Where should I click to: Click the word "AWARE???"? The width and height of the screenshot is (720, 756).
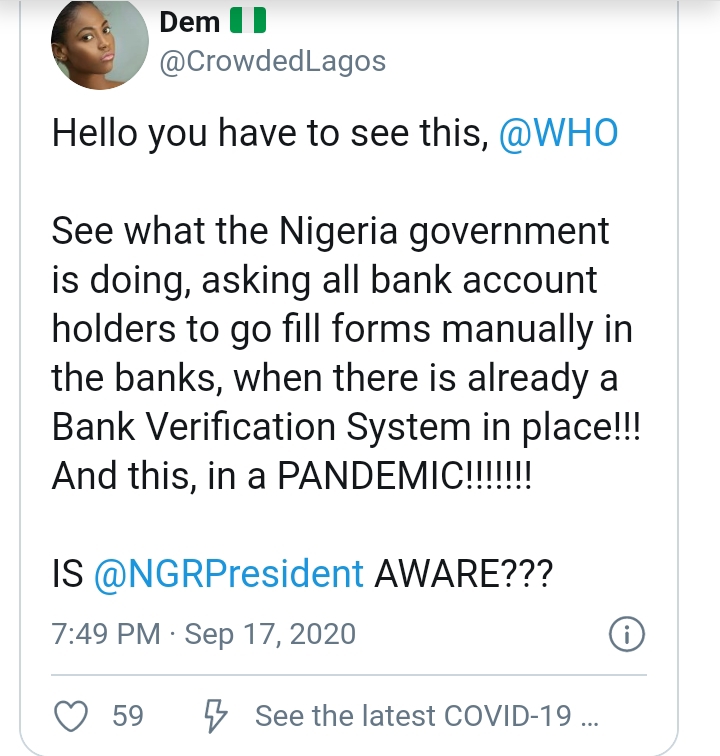tap(462, 574)
